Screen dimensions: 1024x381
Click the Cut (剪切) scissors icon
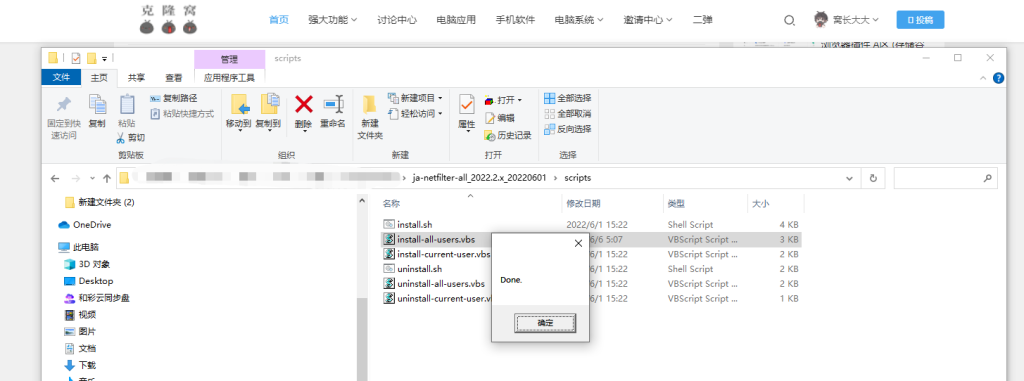point(120,138)
